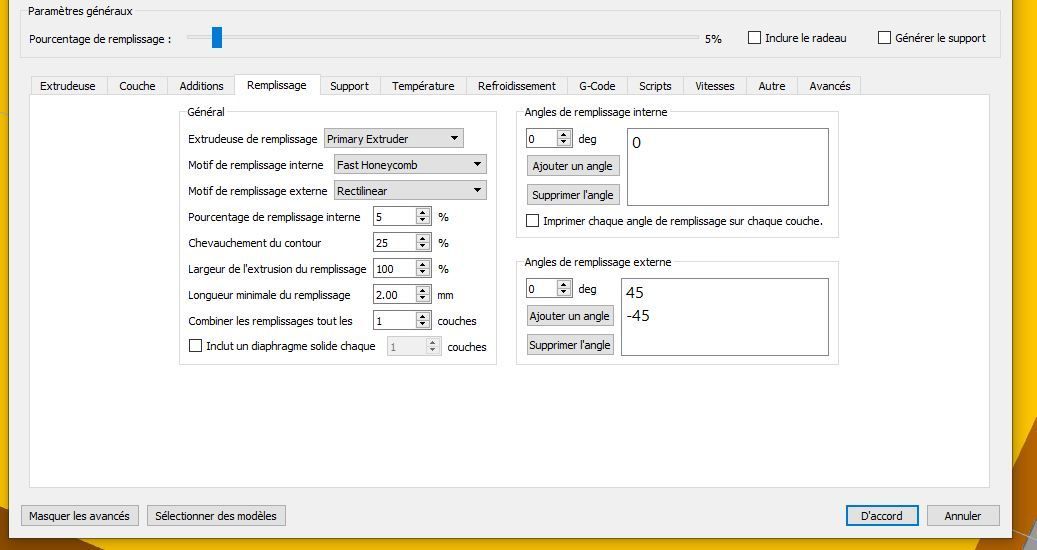Click the Annuler button
The width and height of the screenshot is (1037, 550).
962,516
